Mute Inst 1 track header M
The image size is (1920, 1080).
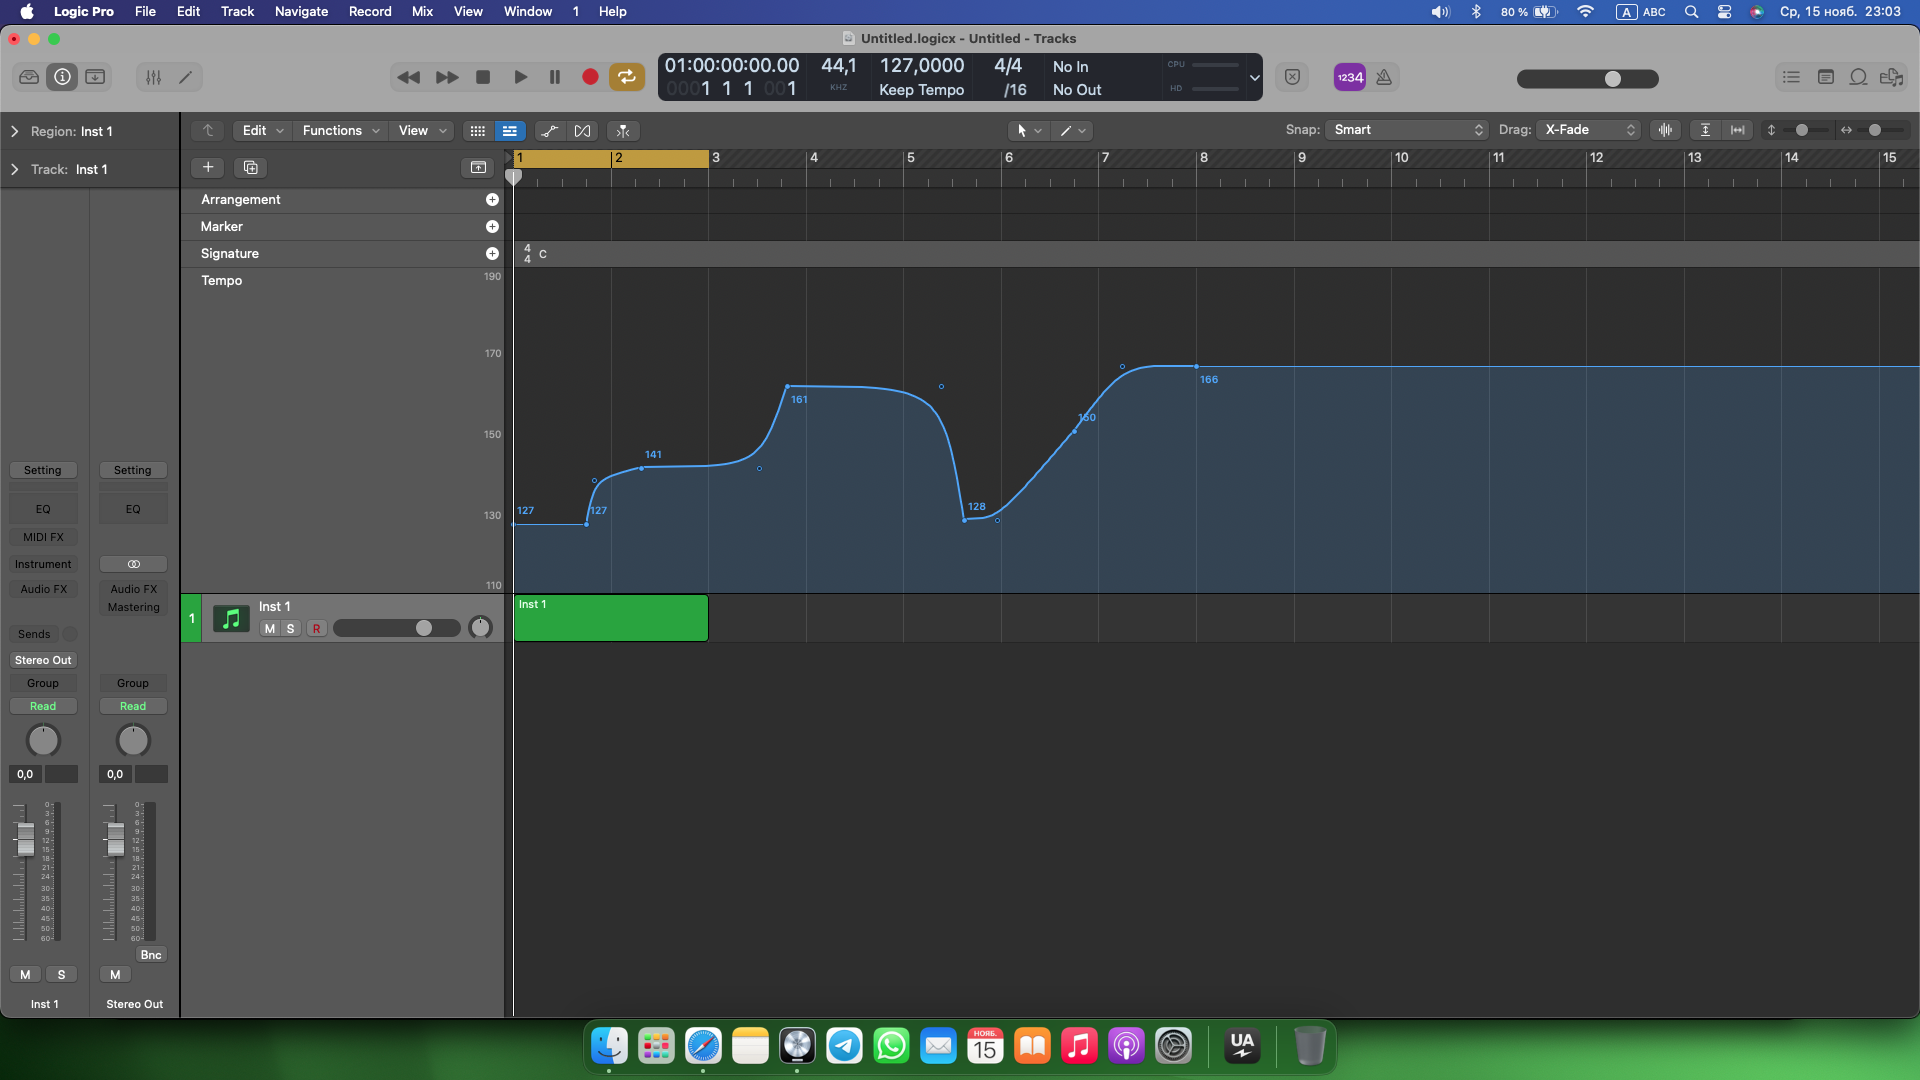click(269, 629)
